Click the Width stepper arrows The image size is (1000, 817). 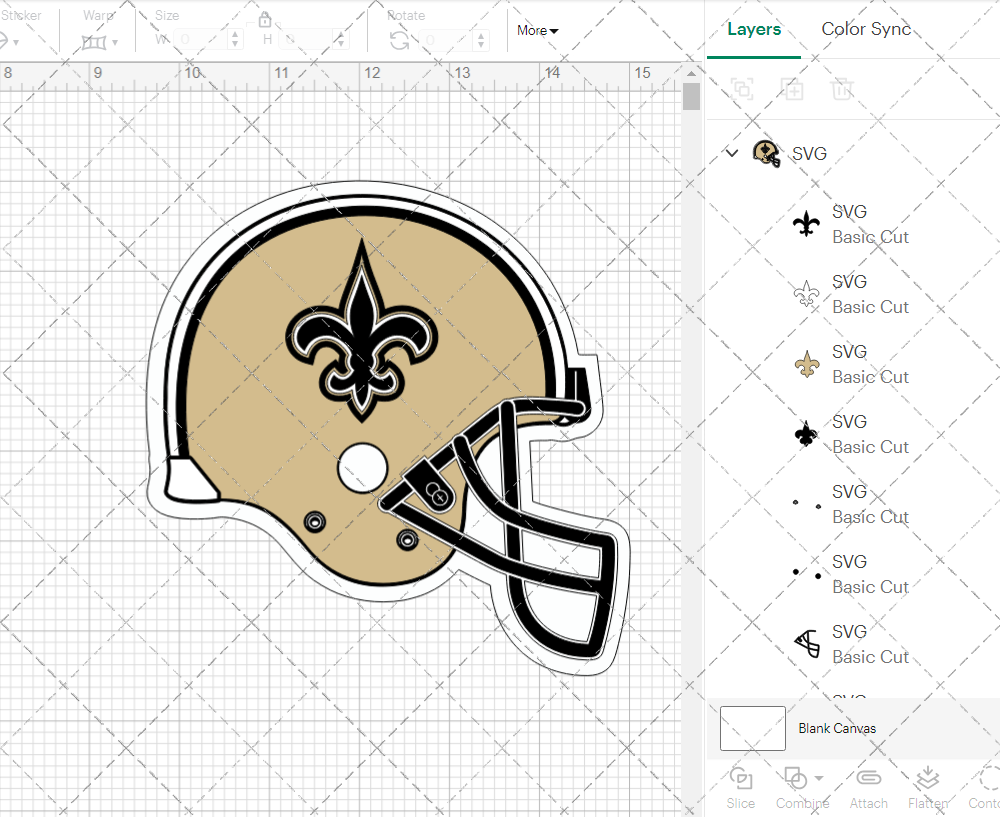pyautogui.click(x=235, y=40)
